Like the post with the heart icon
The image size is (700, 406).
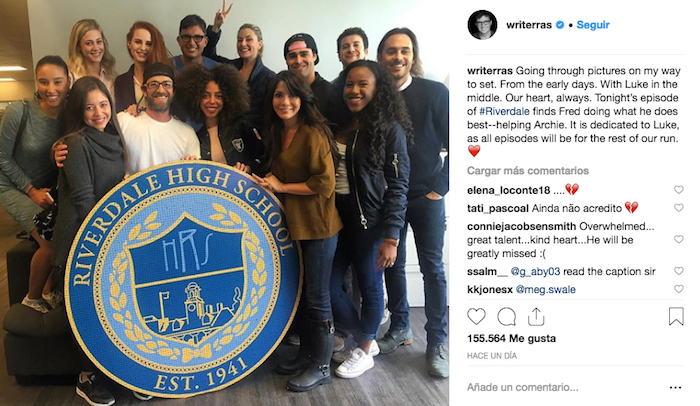476,316
